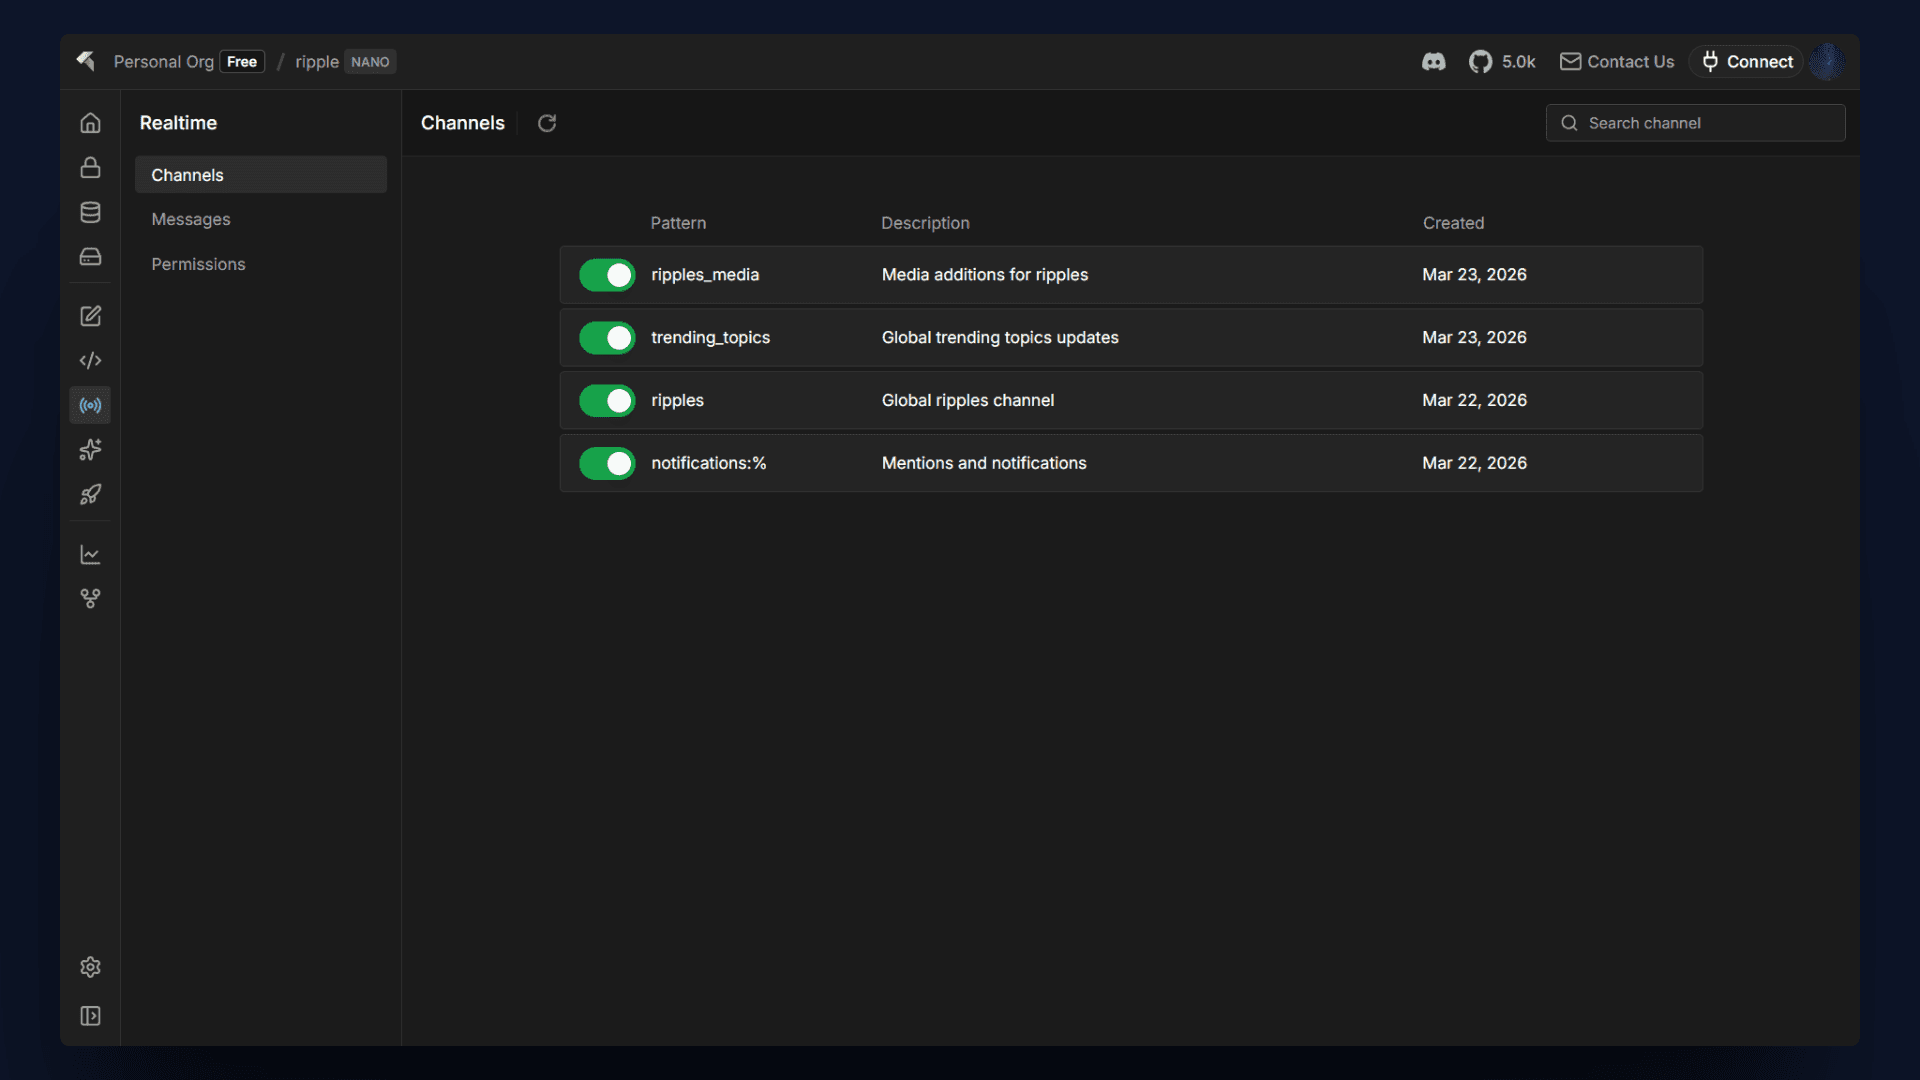Screen dimensions: 1920x1080
Task: Disable the ripples_media channel toggle
Action: point(607,275)
